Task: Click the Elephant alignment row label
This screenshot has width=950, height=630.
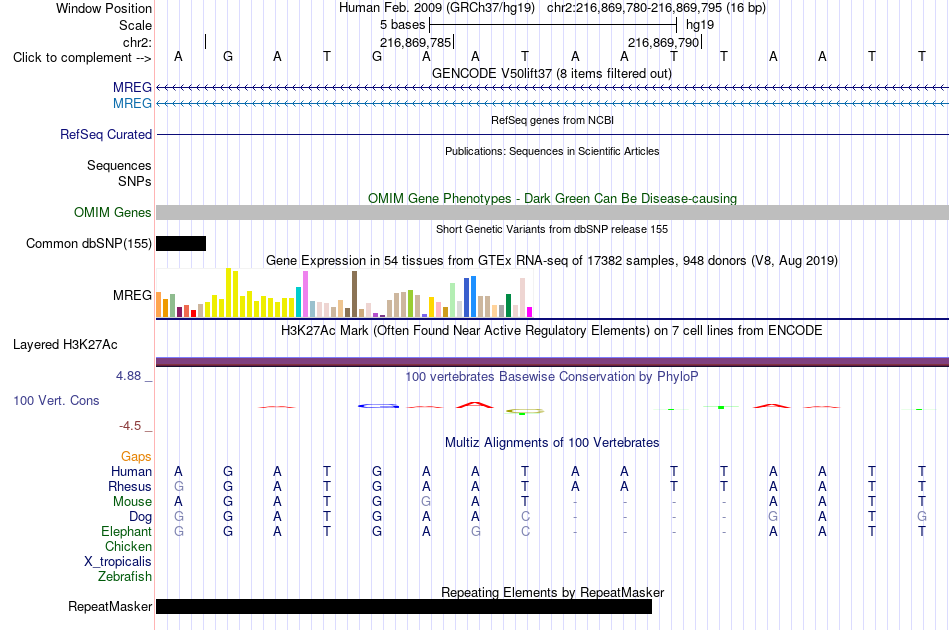Action: 127,531
